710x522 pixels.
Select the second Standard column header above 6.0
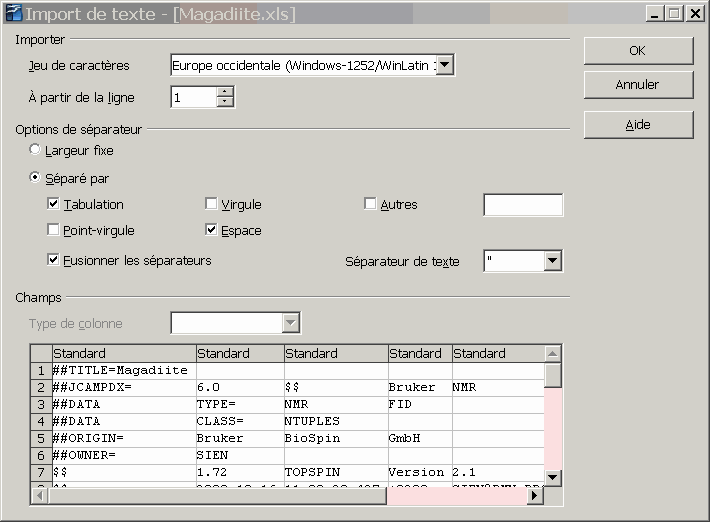240,354
